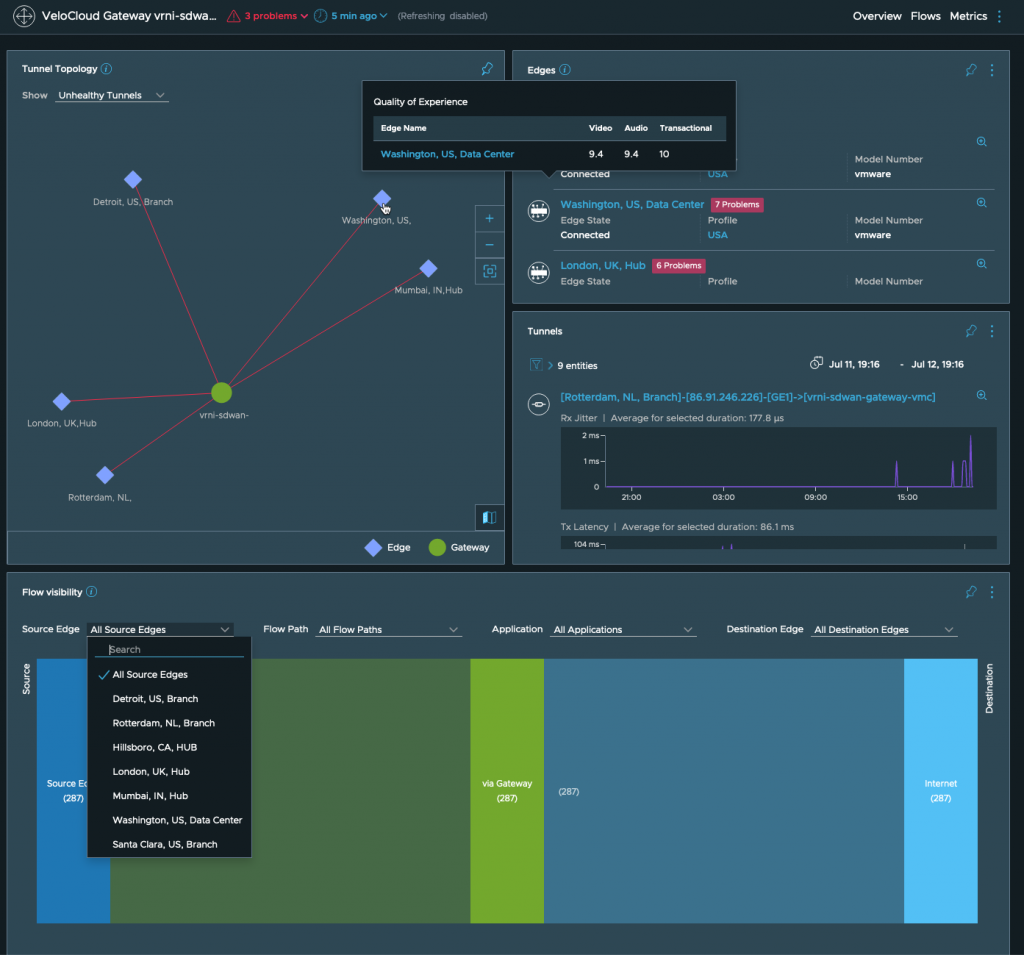Click the via Gateway flow bar

tap(507, 790)
